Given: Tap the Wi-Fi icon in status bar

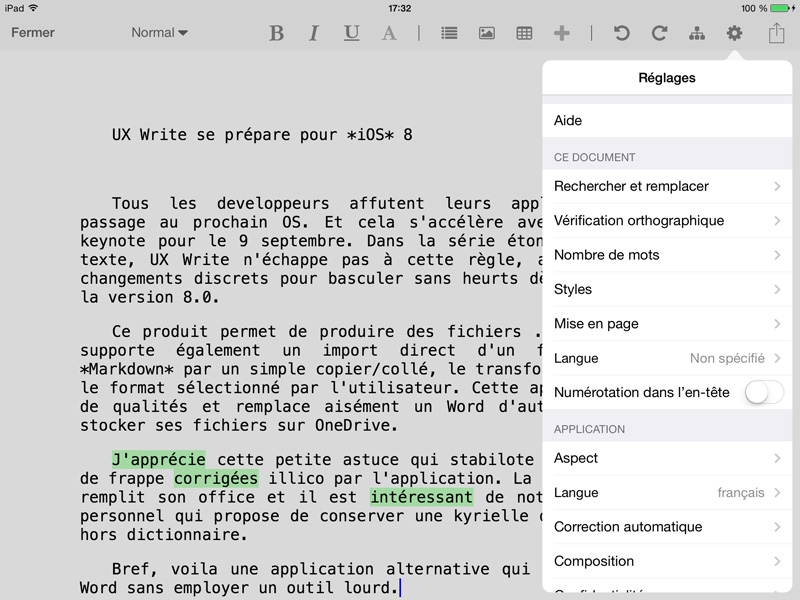Looking at the screenshot, I should 34,8.
